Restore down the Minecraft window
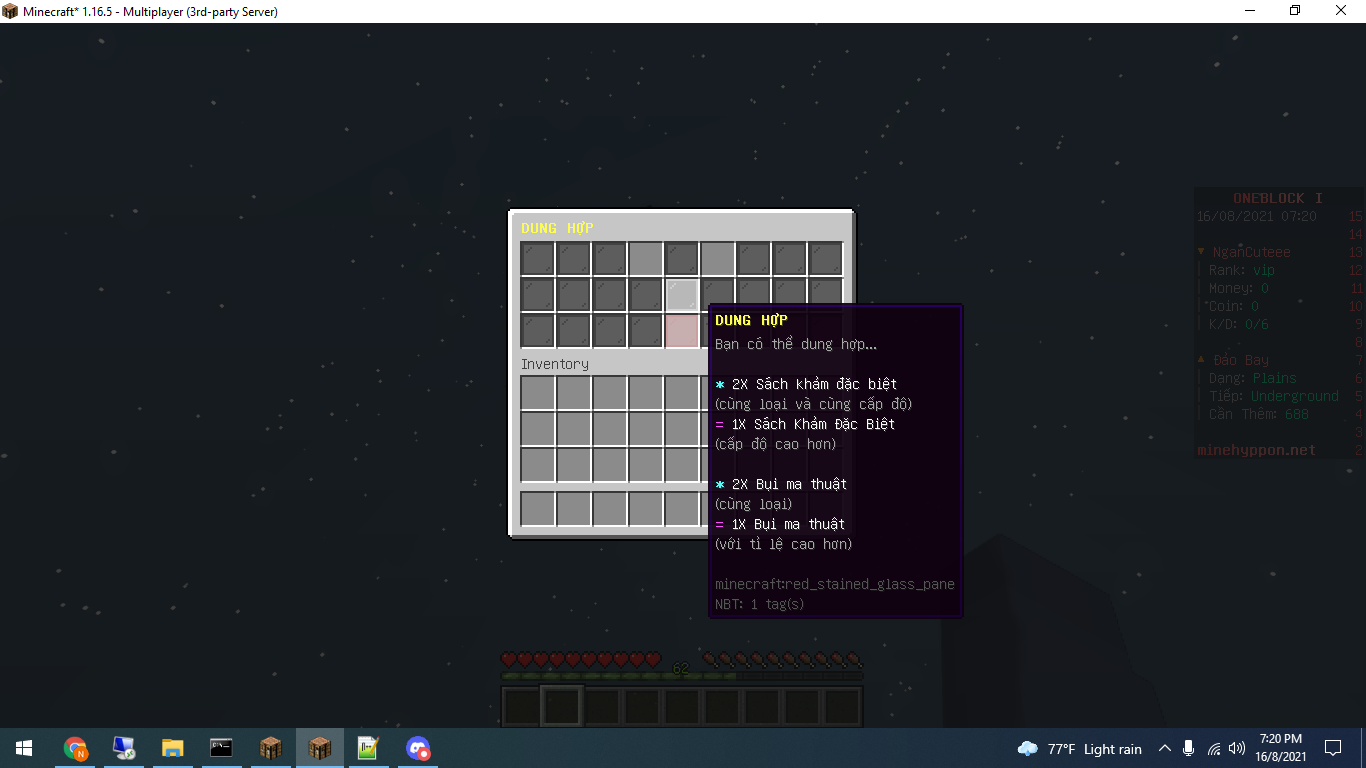 pyautogui.click(x=1296, y=11)
